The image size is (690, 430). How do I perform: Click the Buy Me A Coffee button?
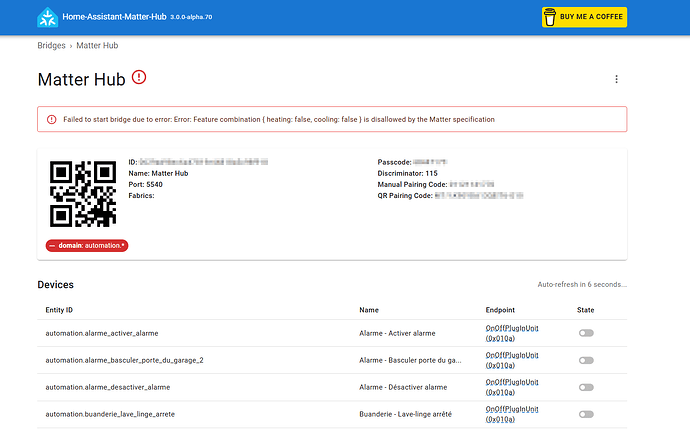(584, 17)
